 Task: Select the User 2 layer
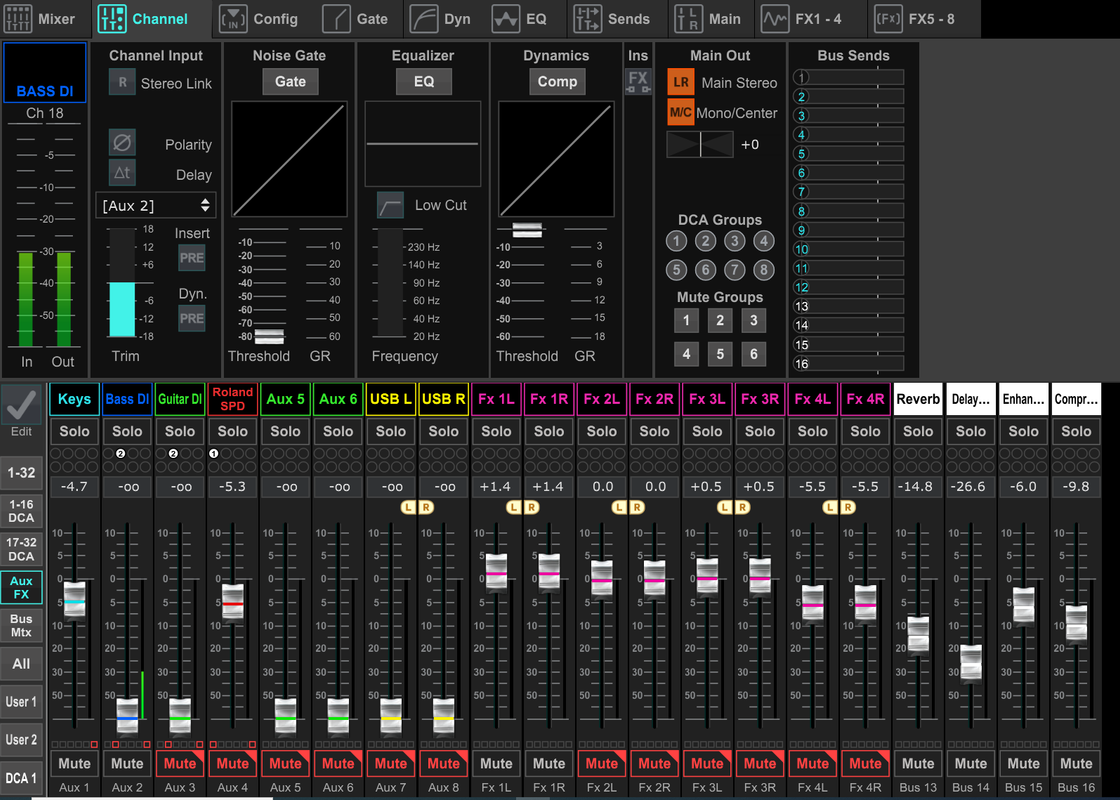coord(21,740)
